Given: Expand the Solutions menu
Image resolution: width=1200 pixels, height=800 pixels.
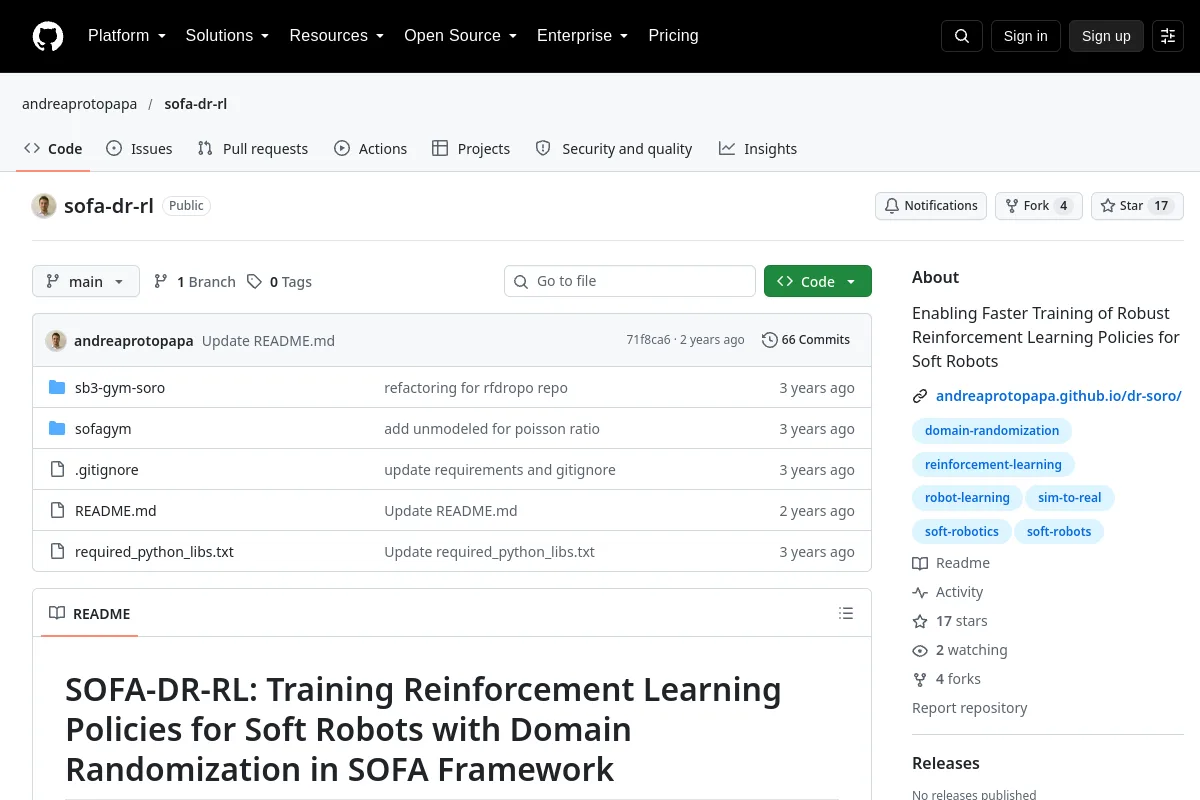Looking at the screenshot, I should coord(227,36).
